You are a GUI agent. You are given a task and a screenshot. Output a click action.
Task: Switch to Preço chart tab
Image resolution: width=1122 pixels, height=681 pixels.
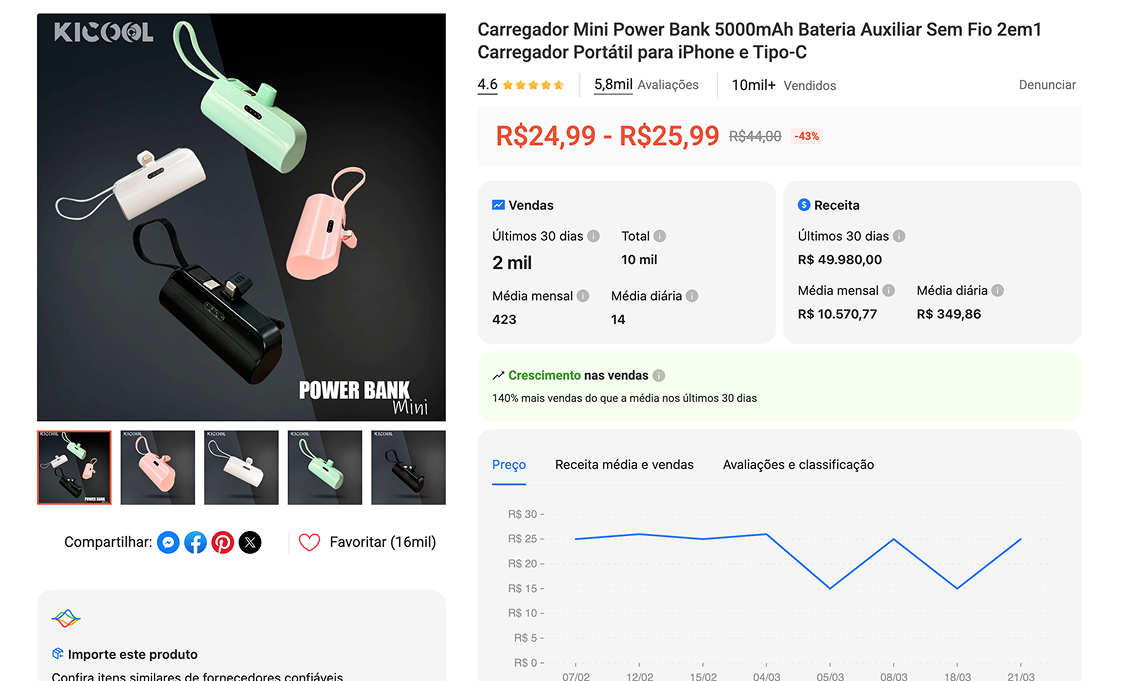(509, 465)
